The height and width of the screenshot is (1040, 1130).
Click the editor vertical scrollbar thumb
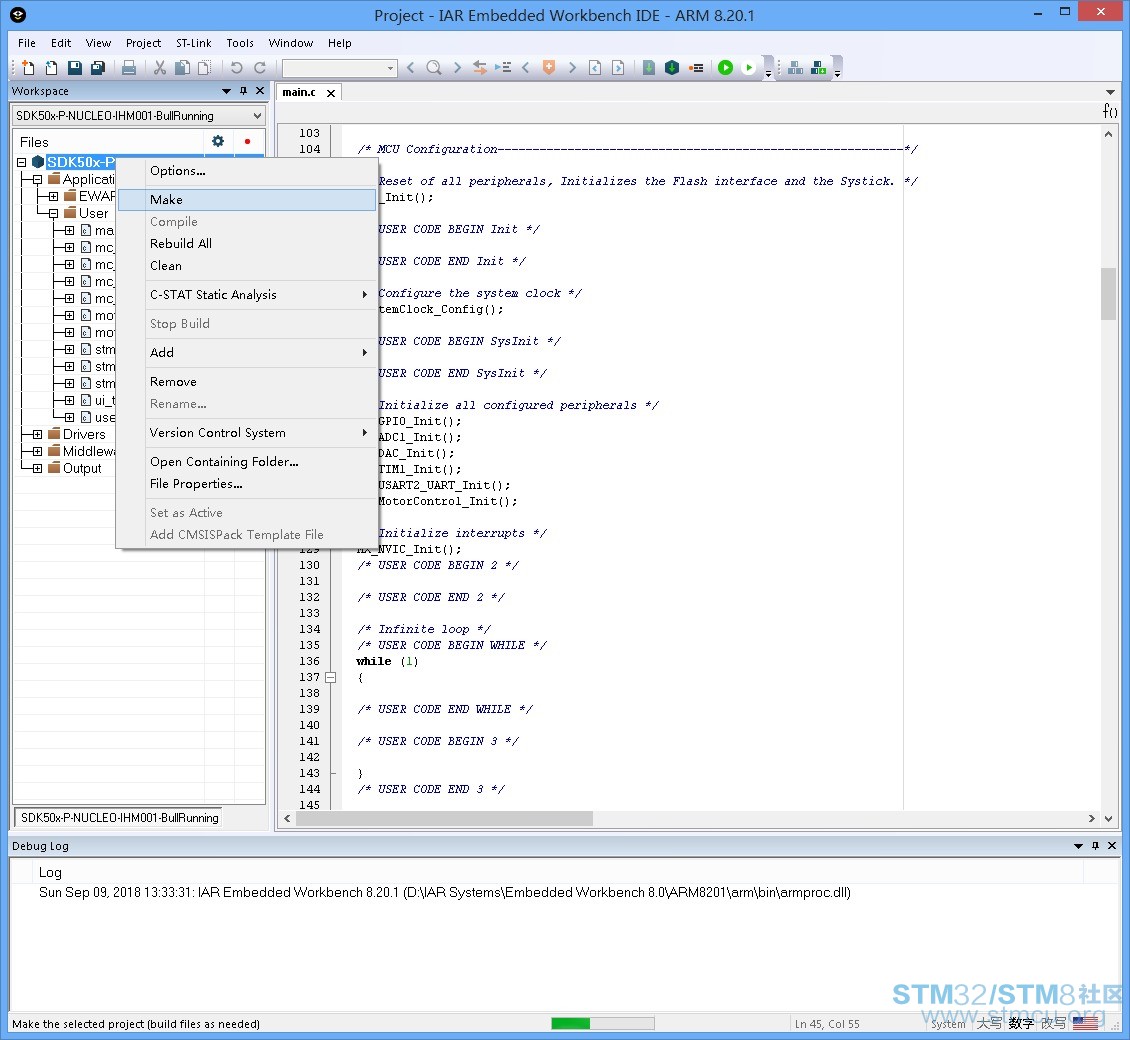1108,293
